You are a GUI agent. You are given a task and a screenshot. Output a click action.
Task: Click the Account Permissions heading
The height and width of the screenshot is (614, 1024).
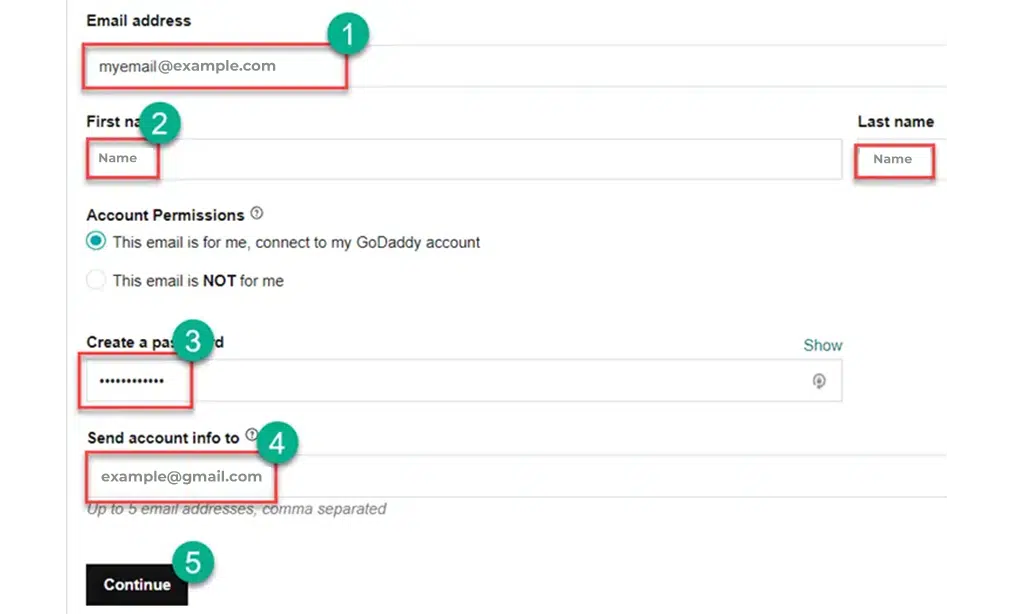click(x=165, y=214)
